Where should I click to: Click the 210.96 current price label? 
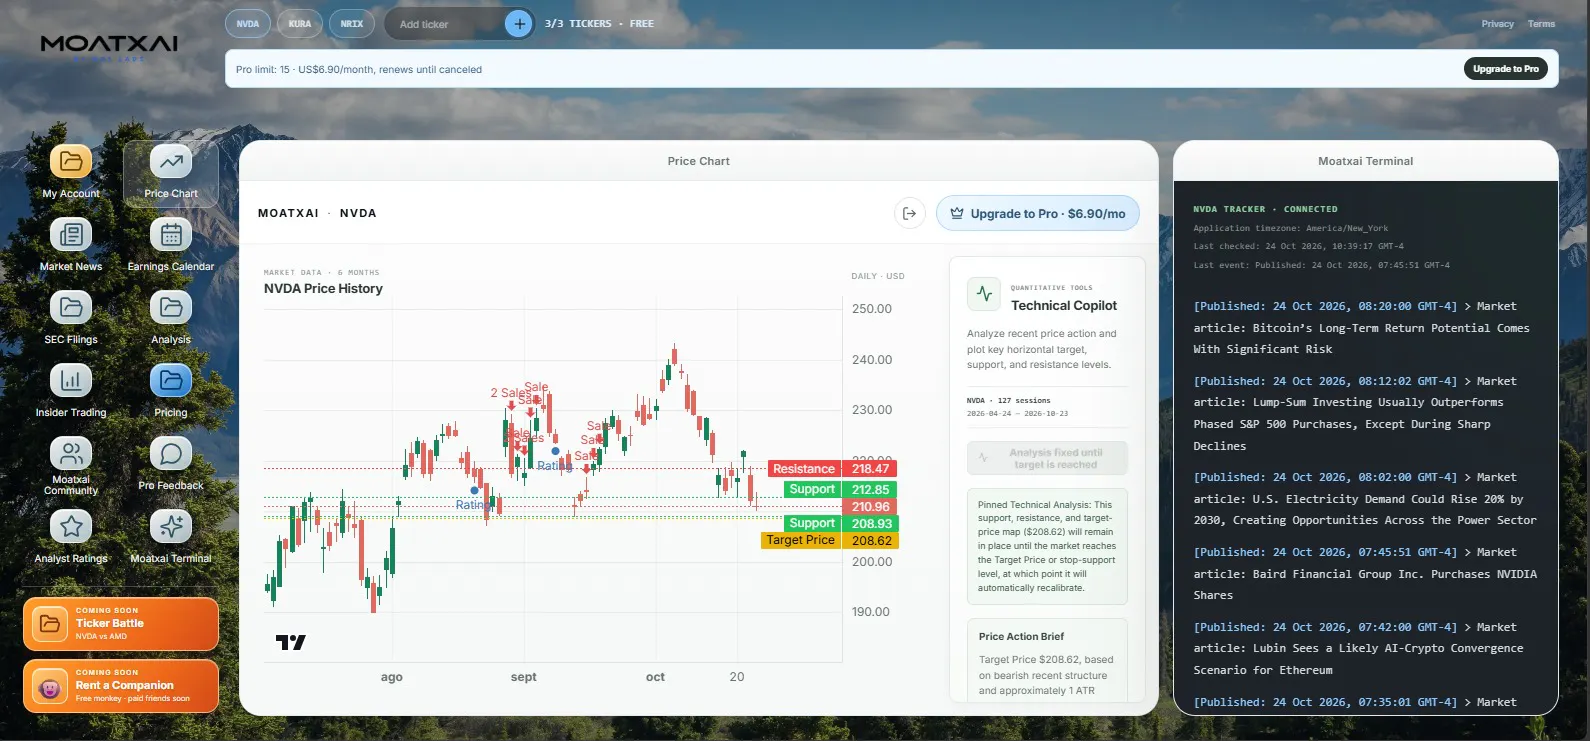coord(870,506)
